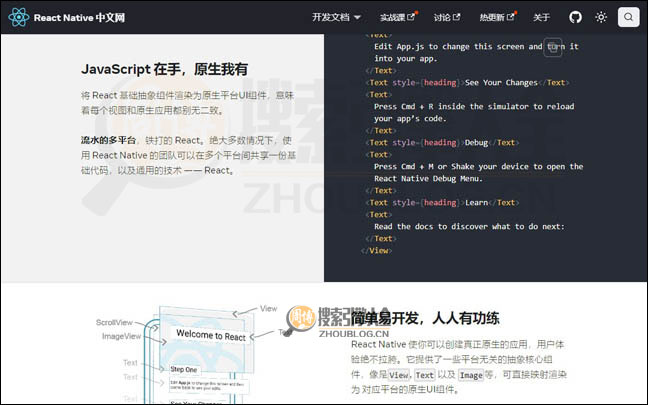This screenshot has width=648, height=405.
Task: Click the ScrollView diagram label
Action: [x=114, y=322]
